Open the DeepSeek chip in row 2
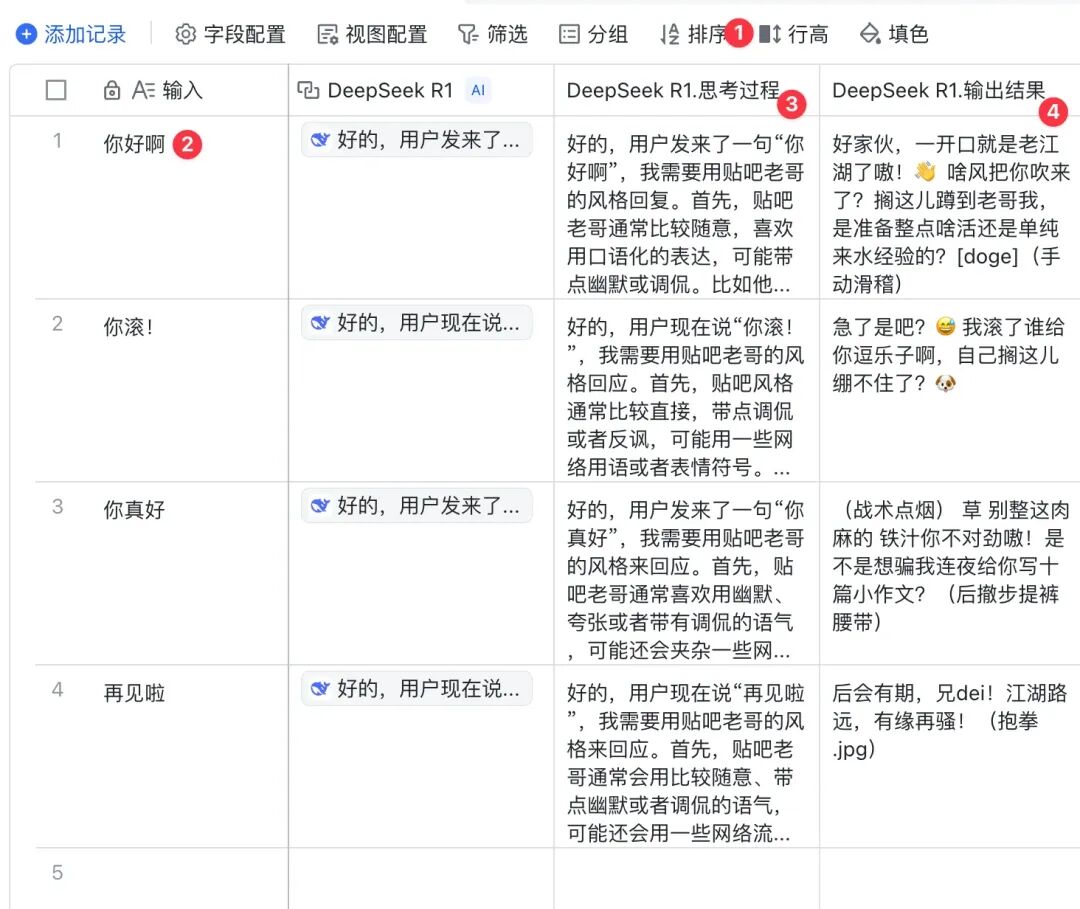Image resolution: width=1080 pixels, height=909 pixels. pyautogui.click(x=417, y=322)
